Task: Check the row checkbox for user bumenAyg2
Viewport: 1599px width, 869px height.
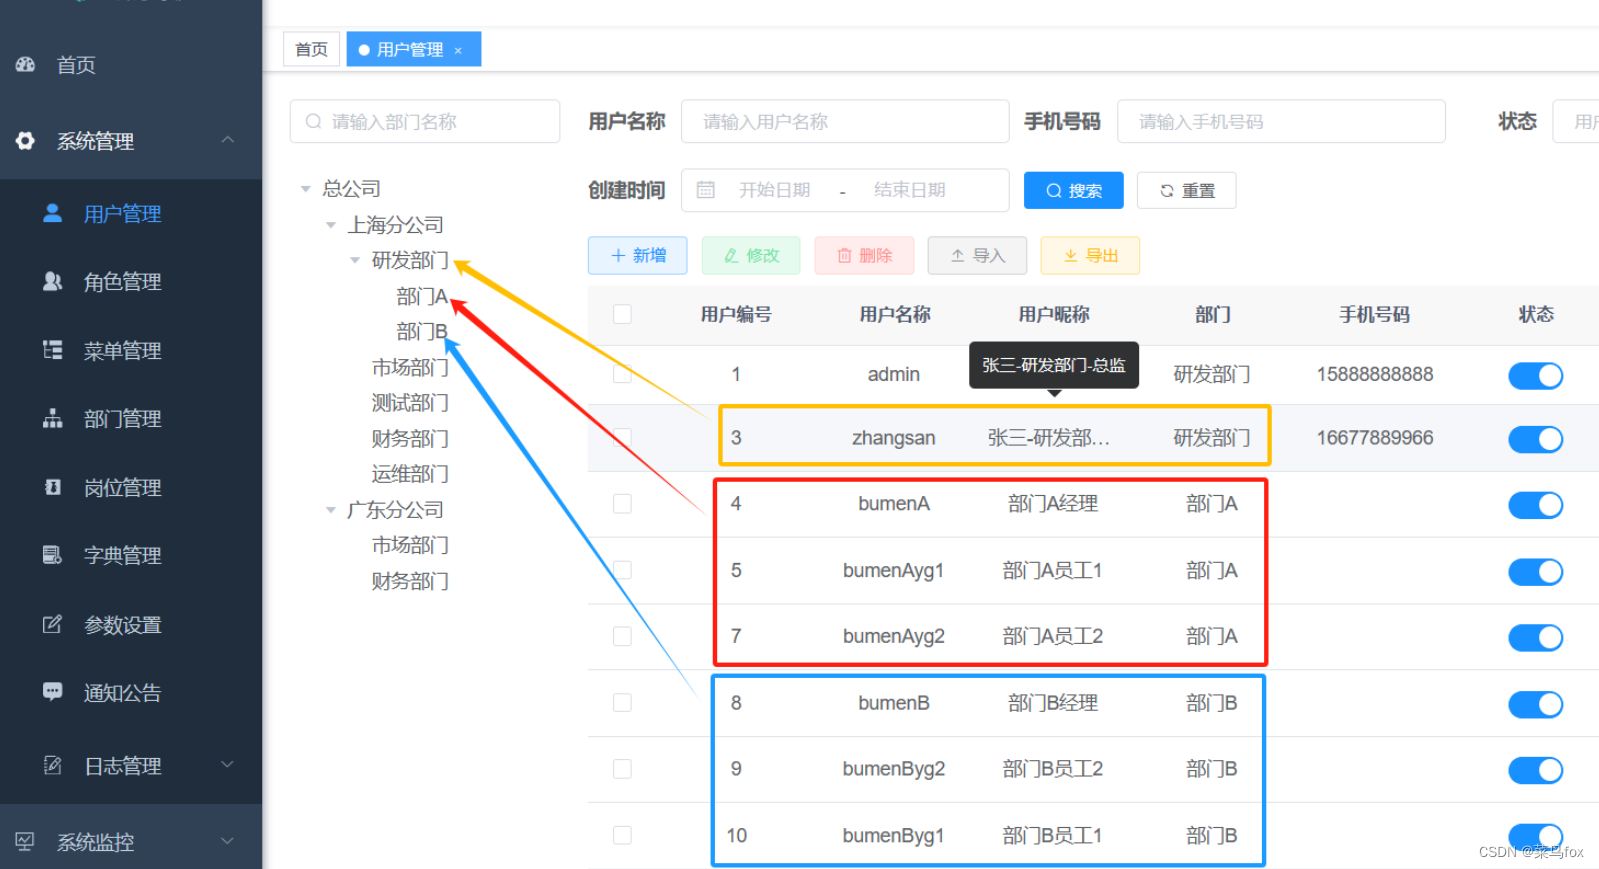Action: click(622, 636)
